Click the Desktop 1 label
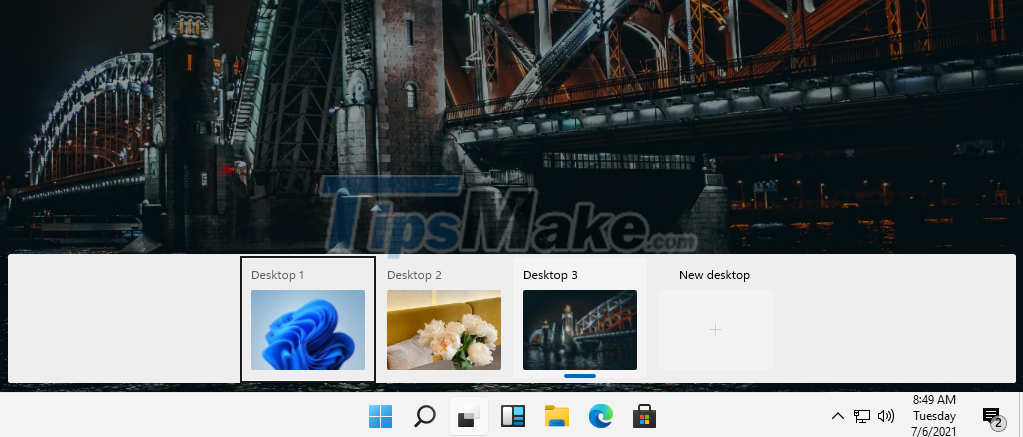Viewport: 1023px width, 437px height. (277, 275)
